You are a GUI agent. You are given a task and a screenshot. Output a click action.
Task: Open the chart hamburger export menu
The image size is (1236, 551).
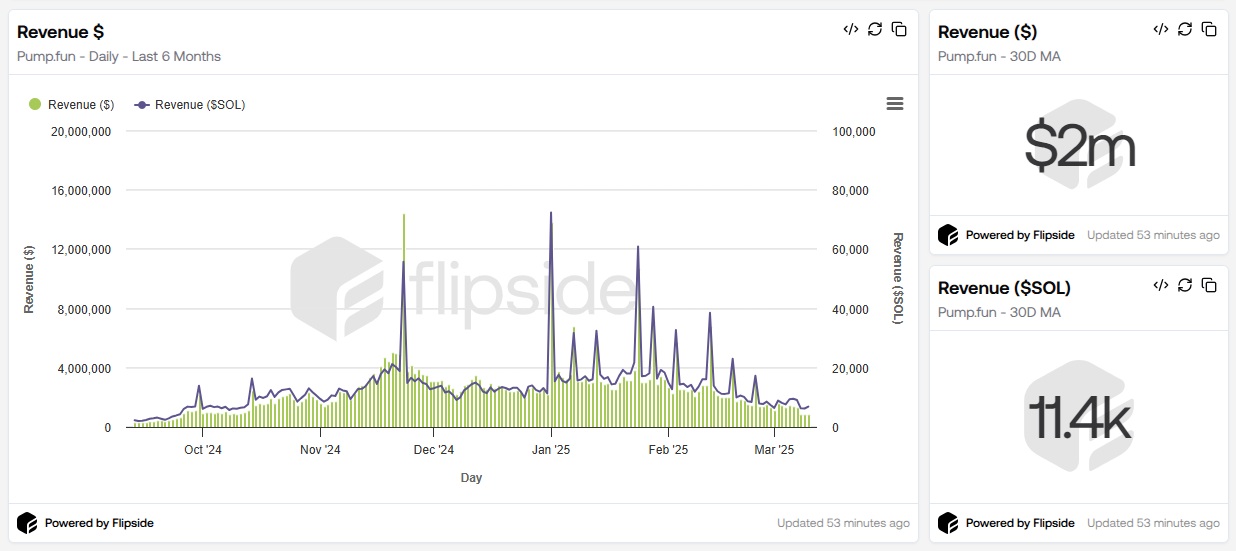click(x=895, y=104)
